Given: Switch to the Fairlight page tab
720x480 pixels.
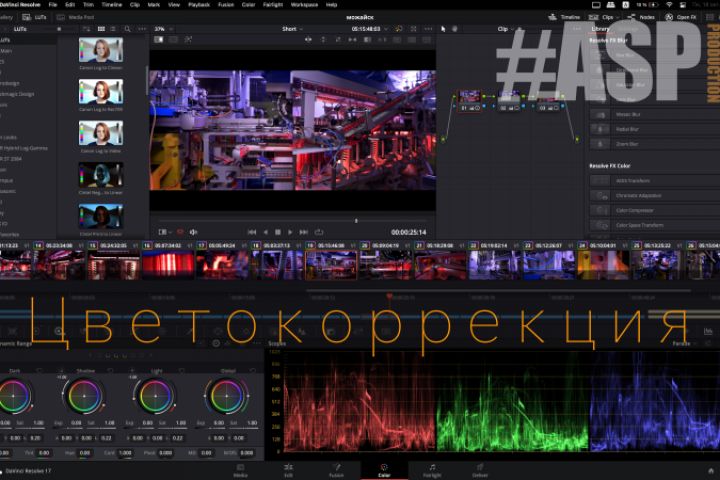Looking at the screenshot, I should tap(432, 470).
